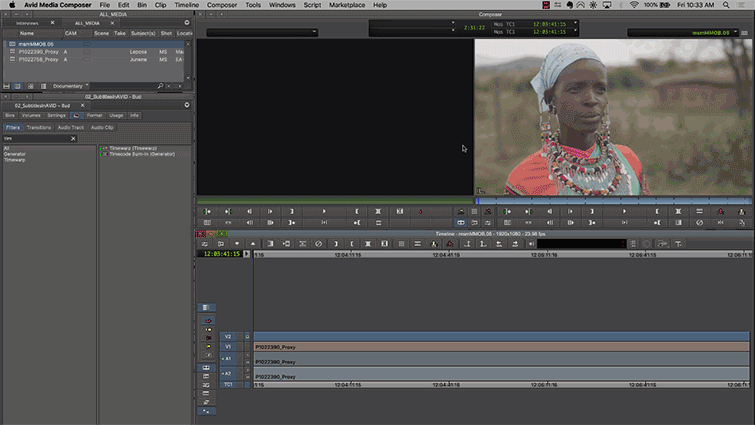
Task: Open the source clip name dropdown
Action: (262, 33)
